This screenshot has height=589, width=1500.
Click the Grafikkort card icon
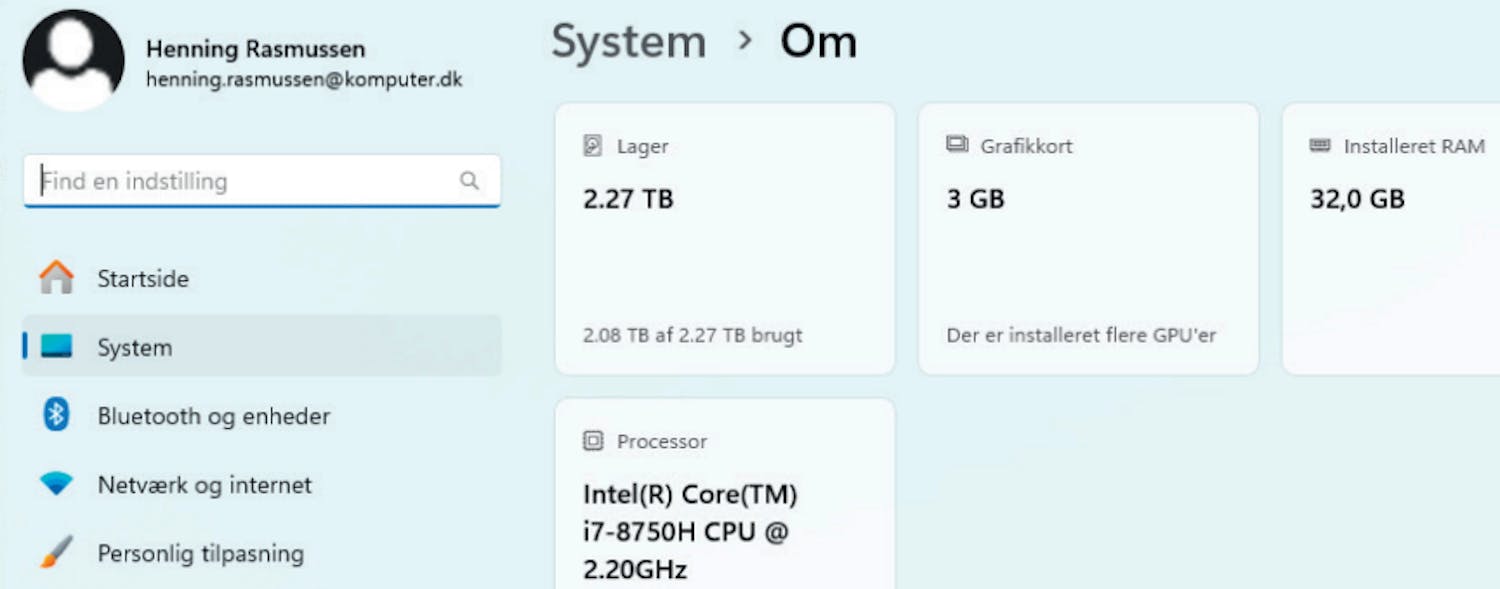(957, 146)
